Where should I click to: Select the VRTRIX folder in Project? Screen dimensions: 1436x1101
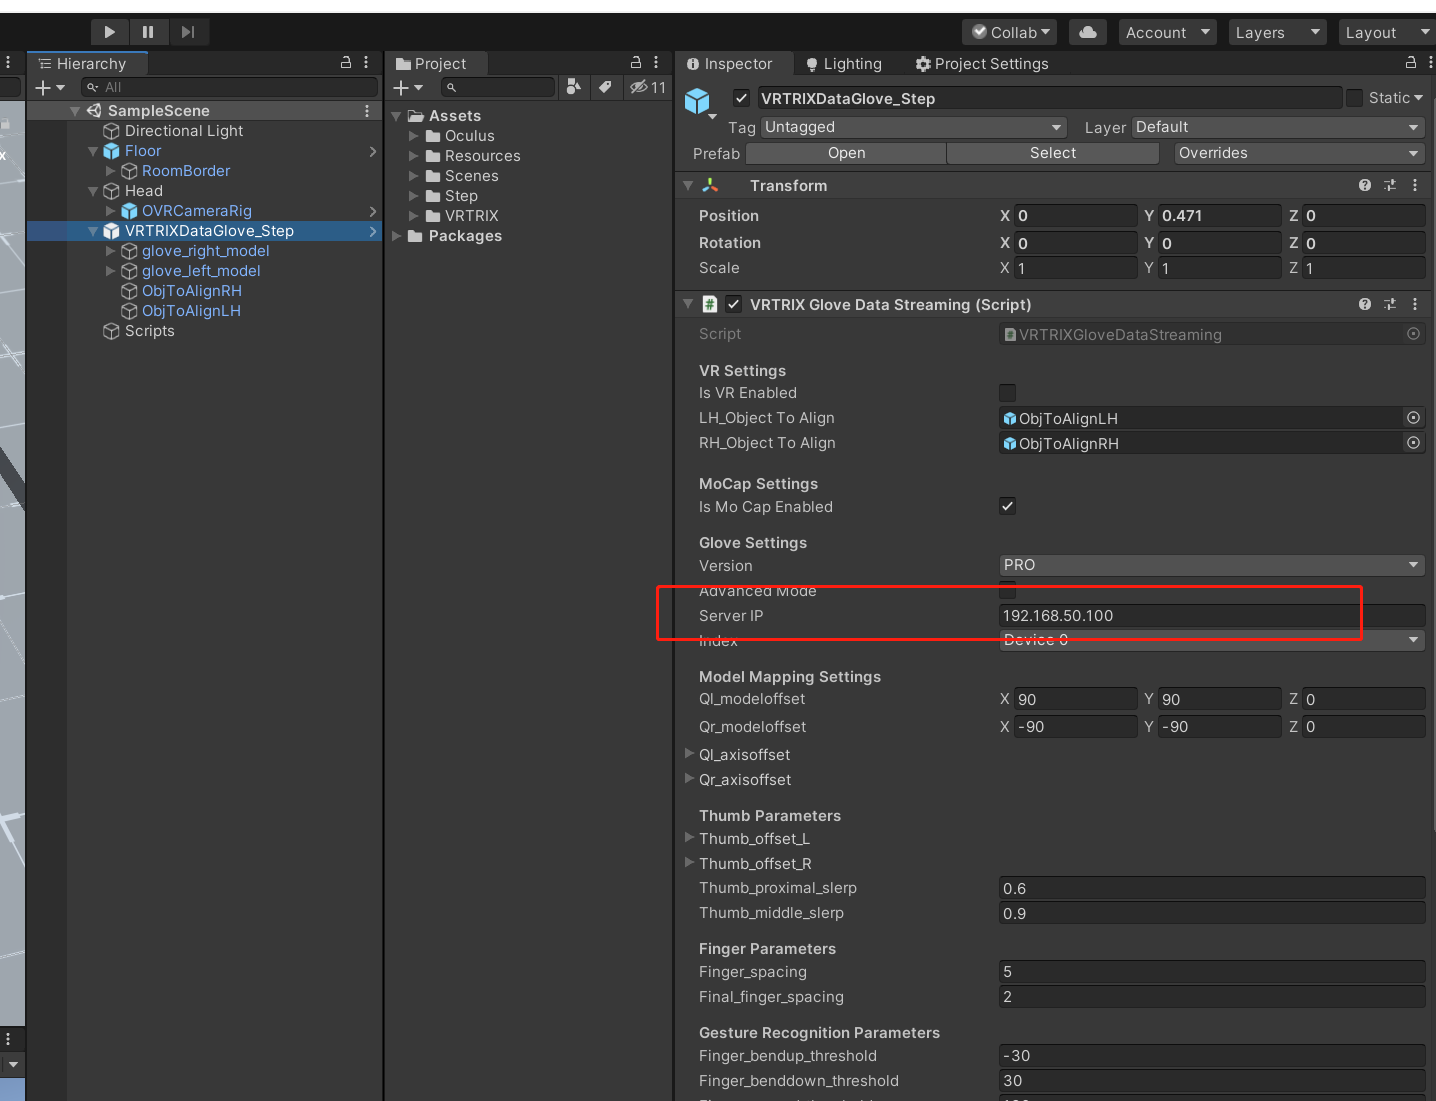[x=472, y=216]
